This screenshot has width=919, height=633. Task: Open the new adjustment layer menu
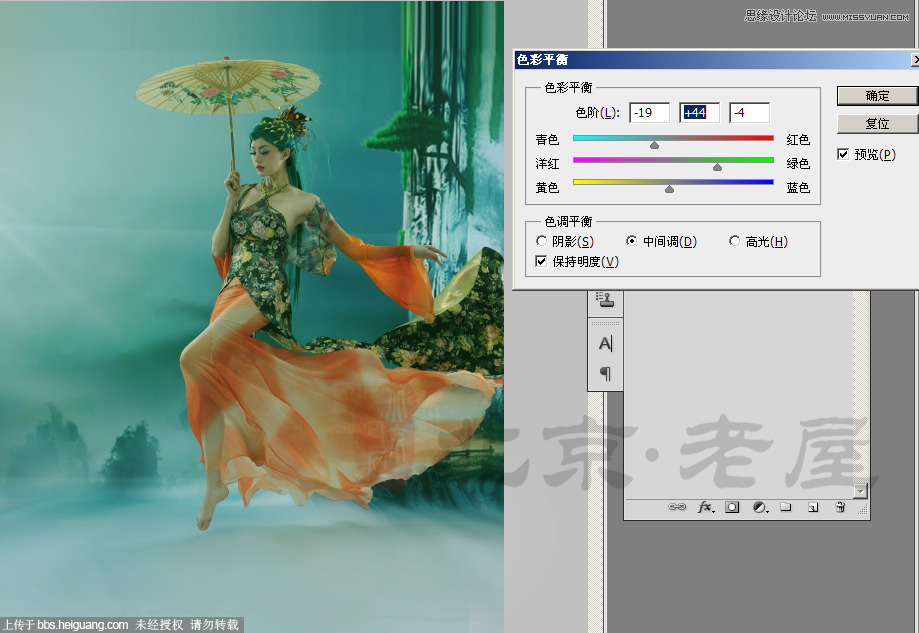pyautogui.click(x=760, y=507)
